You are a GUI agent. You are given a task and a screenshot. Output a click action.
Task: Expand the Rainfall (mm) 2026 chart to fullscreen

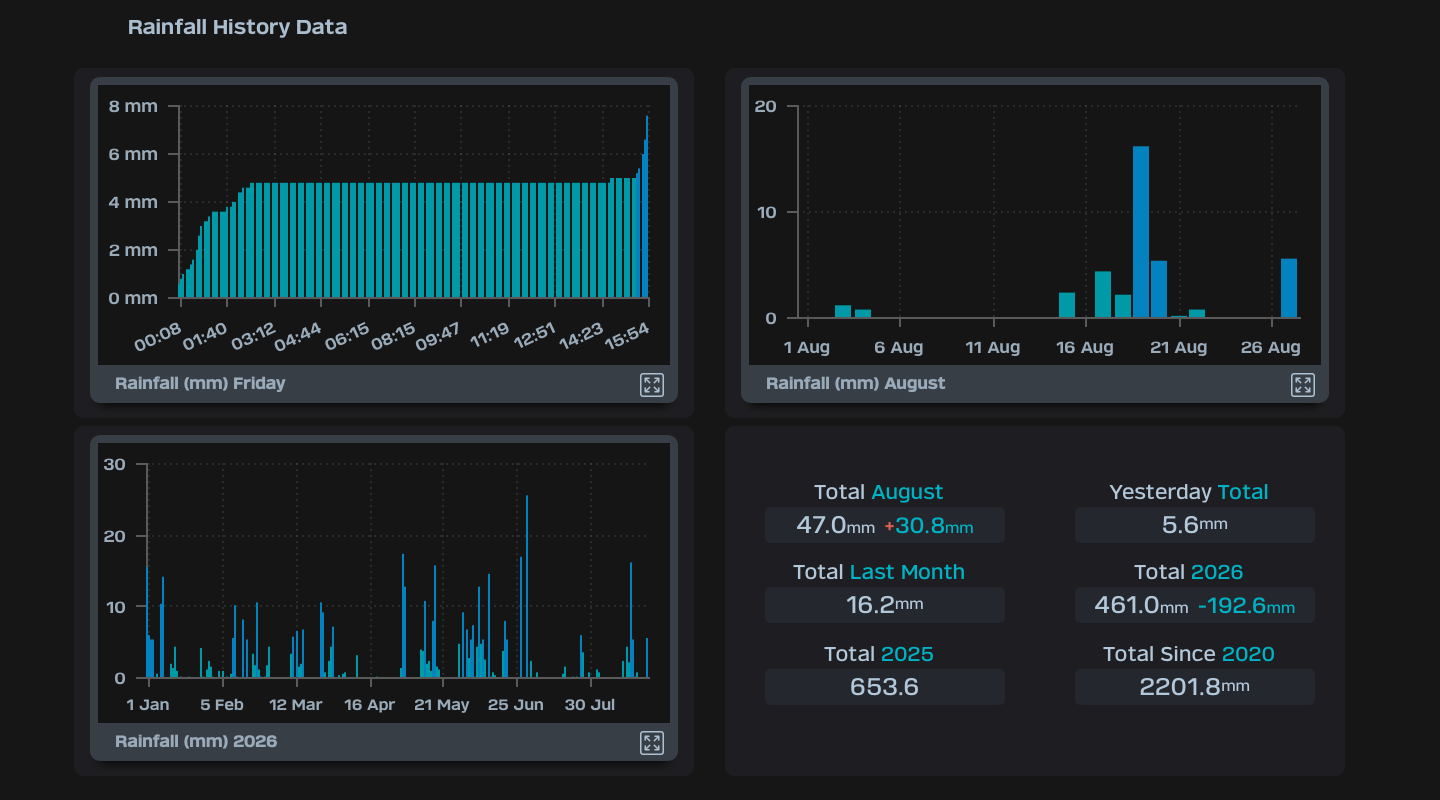tap(652, 743)
